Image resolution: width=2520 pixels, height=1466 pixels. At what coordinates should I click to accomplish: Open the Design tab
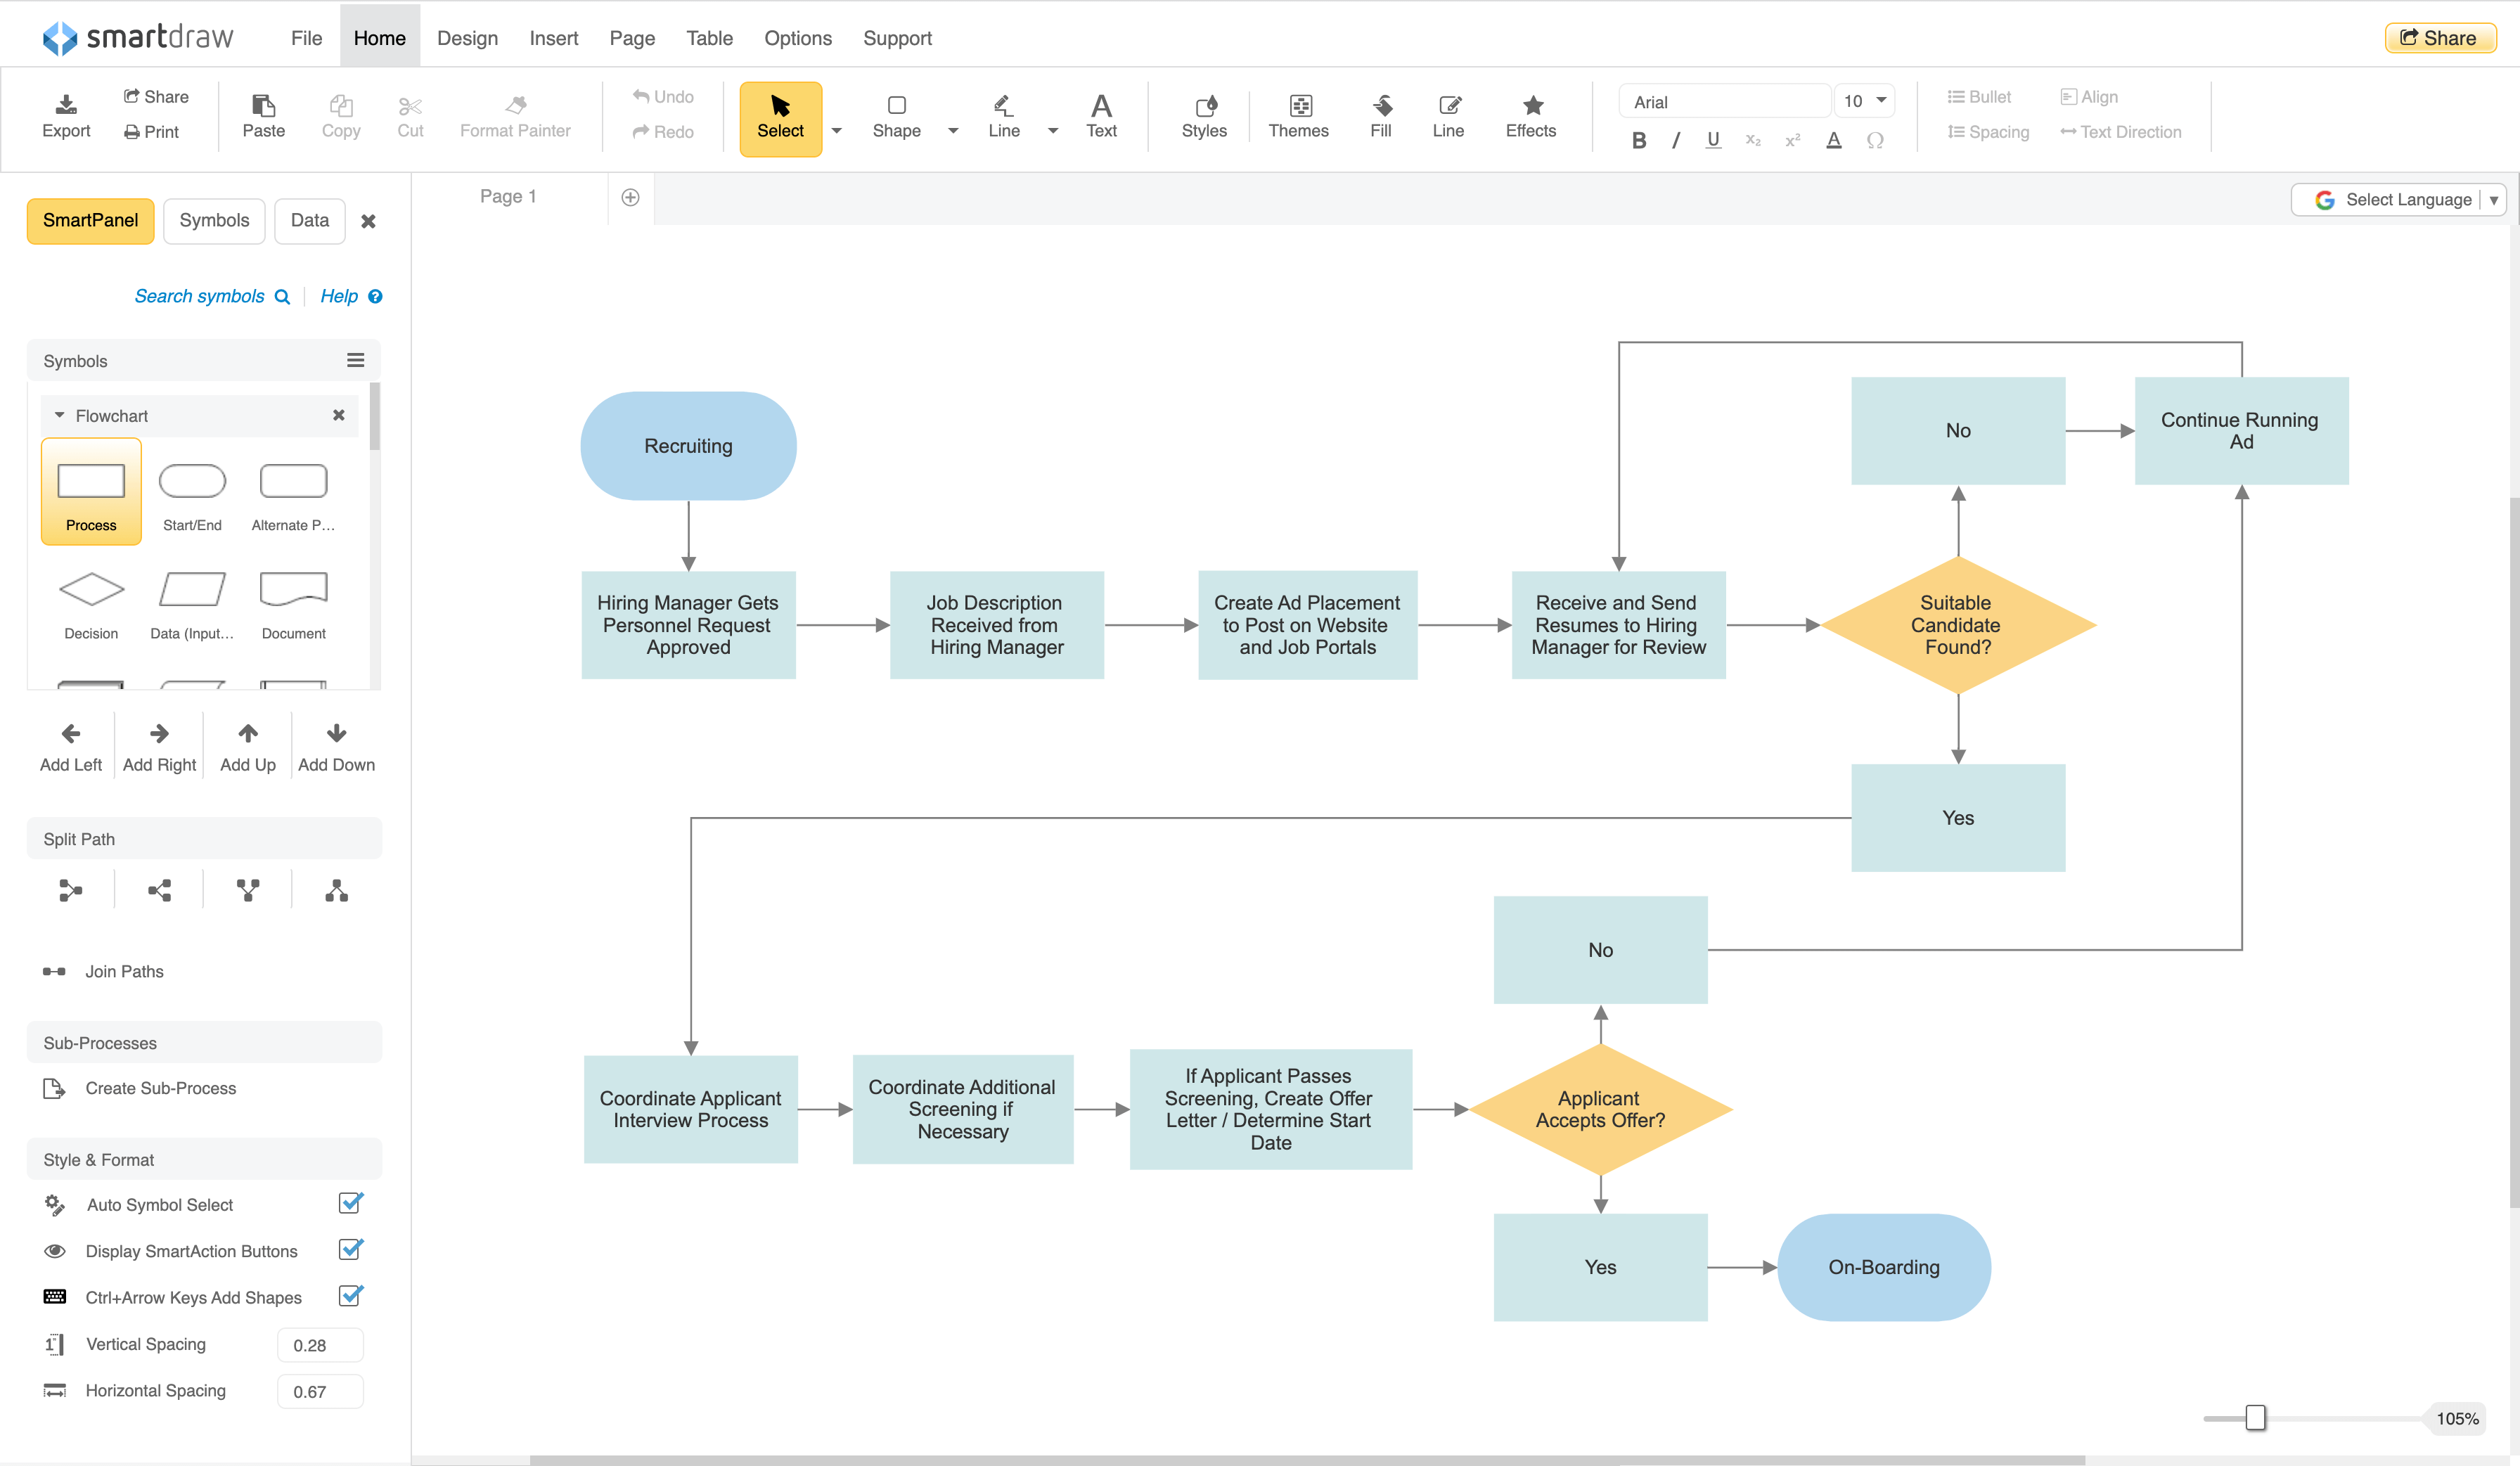(467, 38)
